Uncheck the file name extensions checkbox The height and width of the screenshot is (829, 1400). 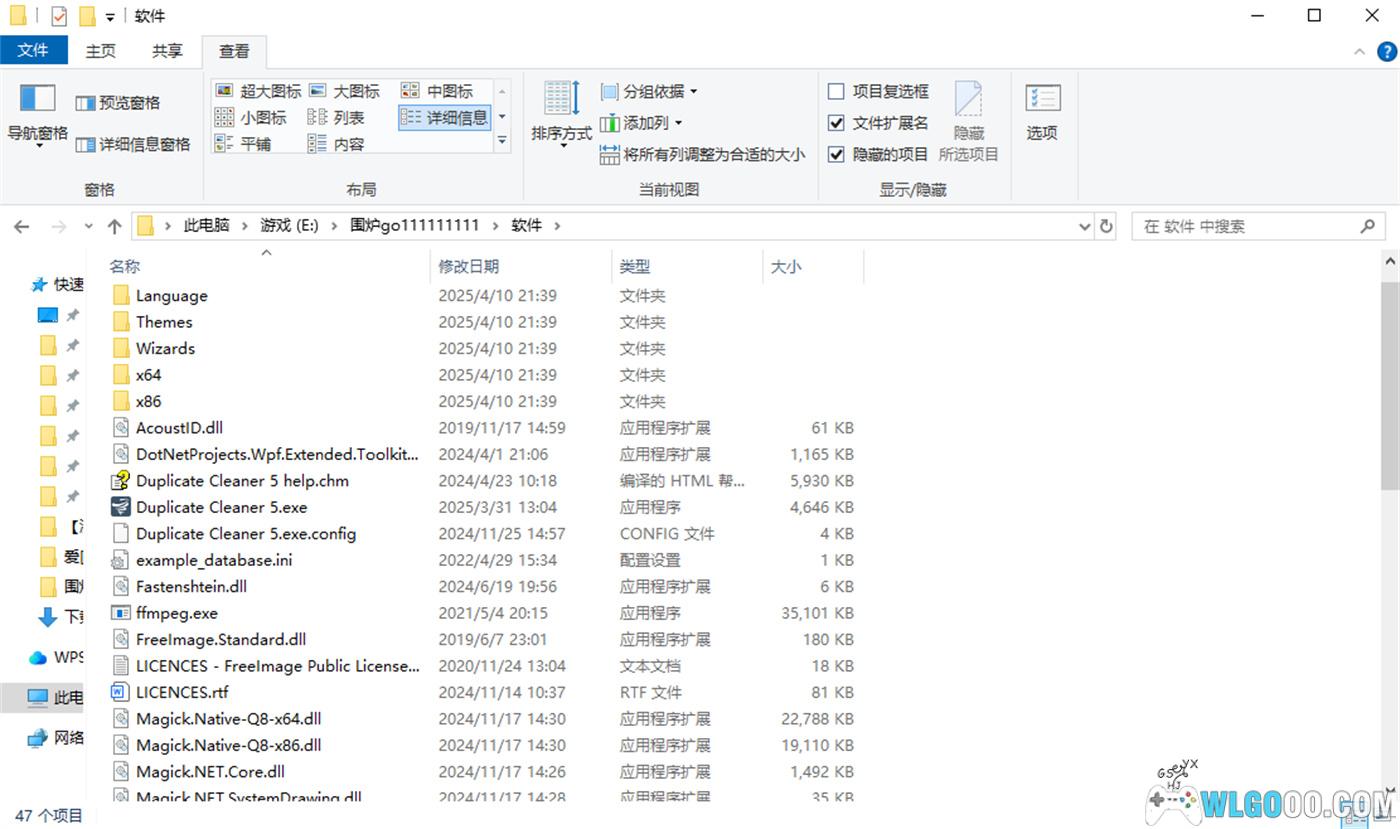click(x=837, y=123)
